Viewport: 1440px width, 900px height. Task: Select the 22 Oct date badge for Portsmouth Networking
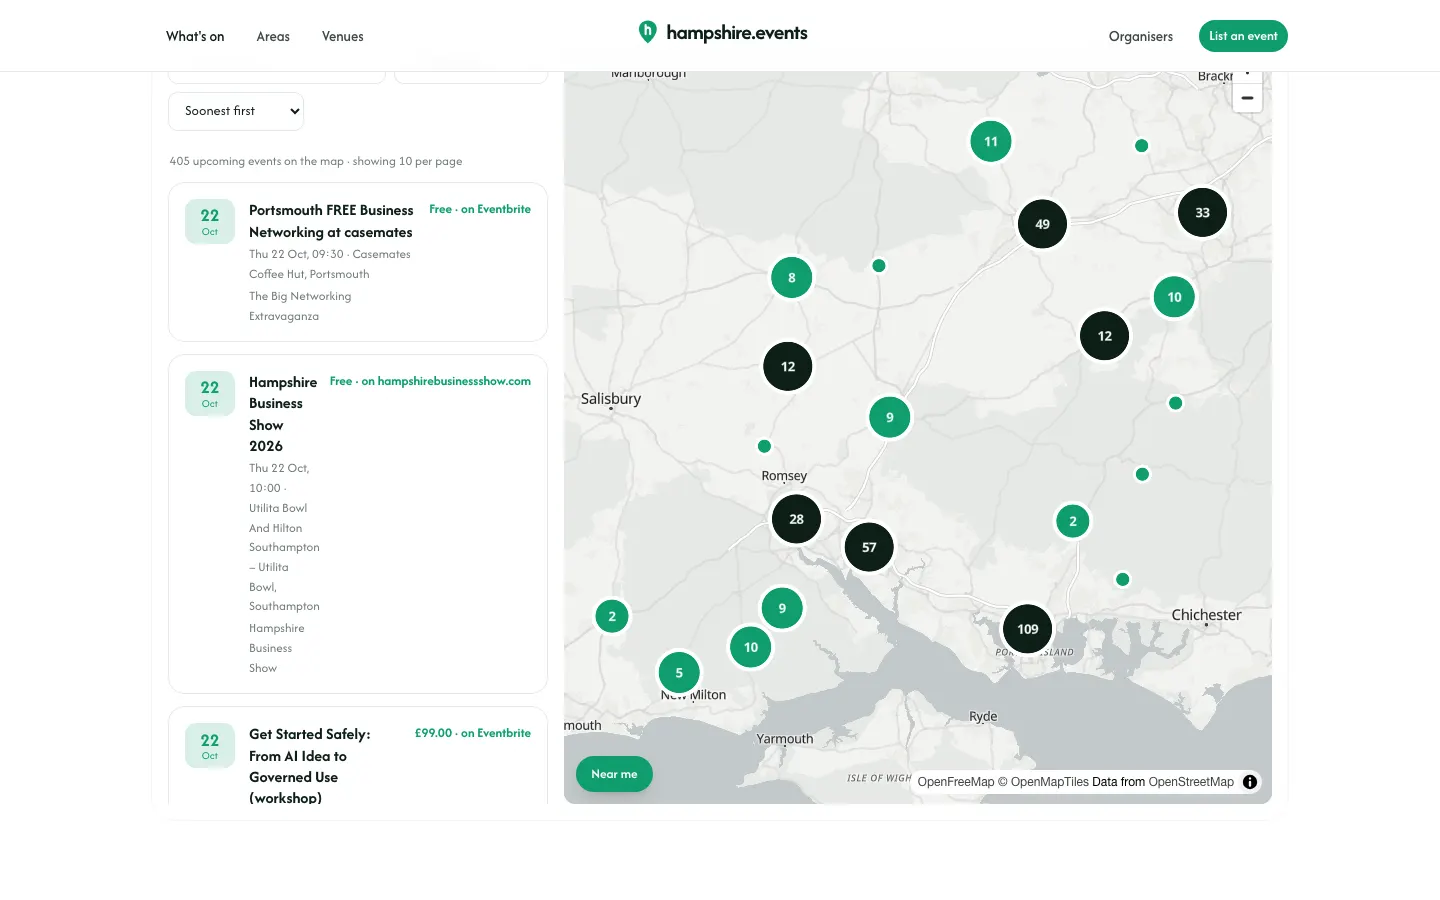(210, 222)
